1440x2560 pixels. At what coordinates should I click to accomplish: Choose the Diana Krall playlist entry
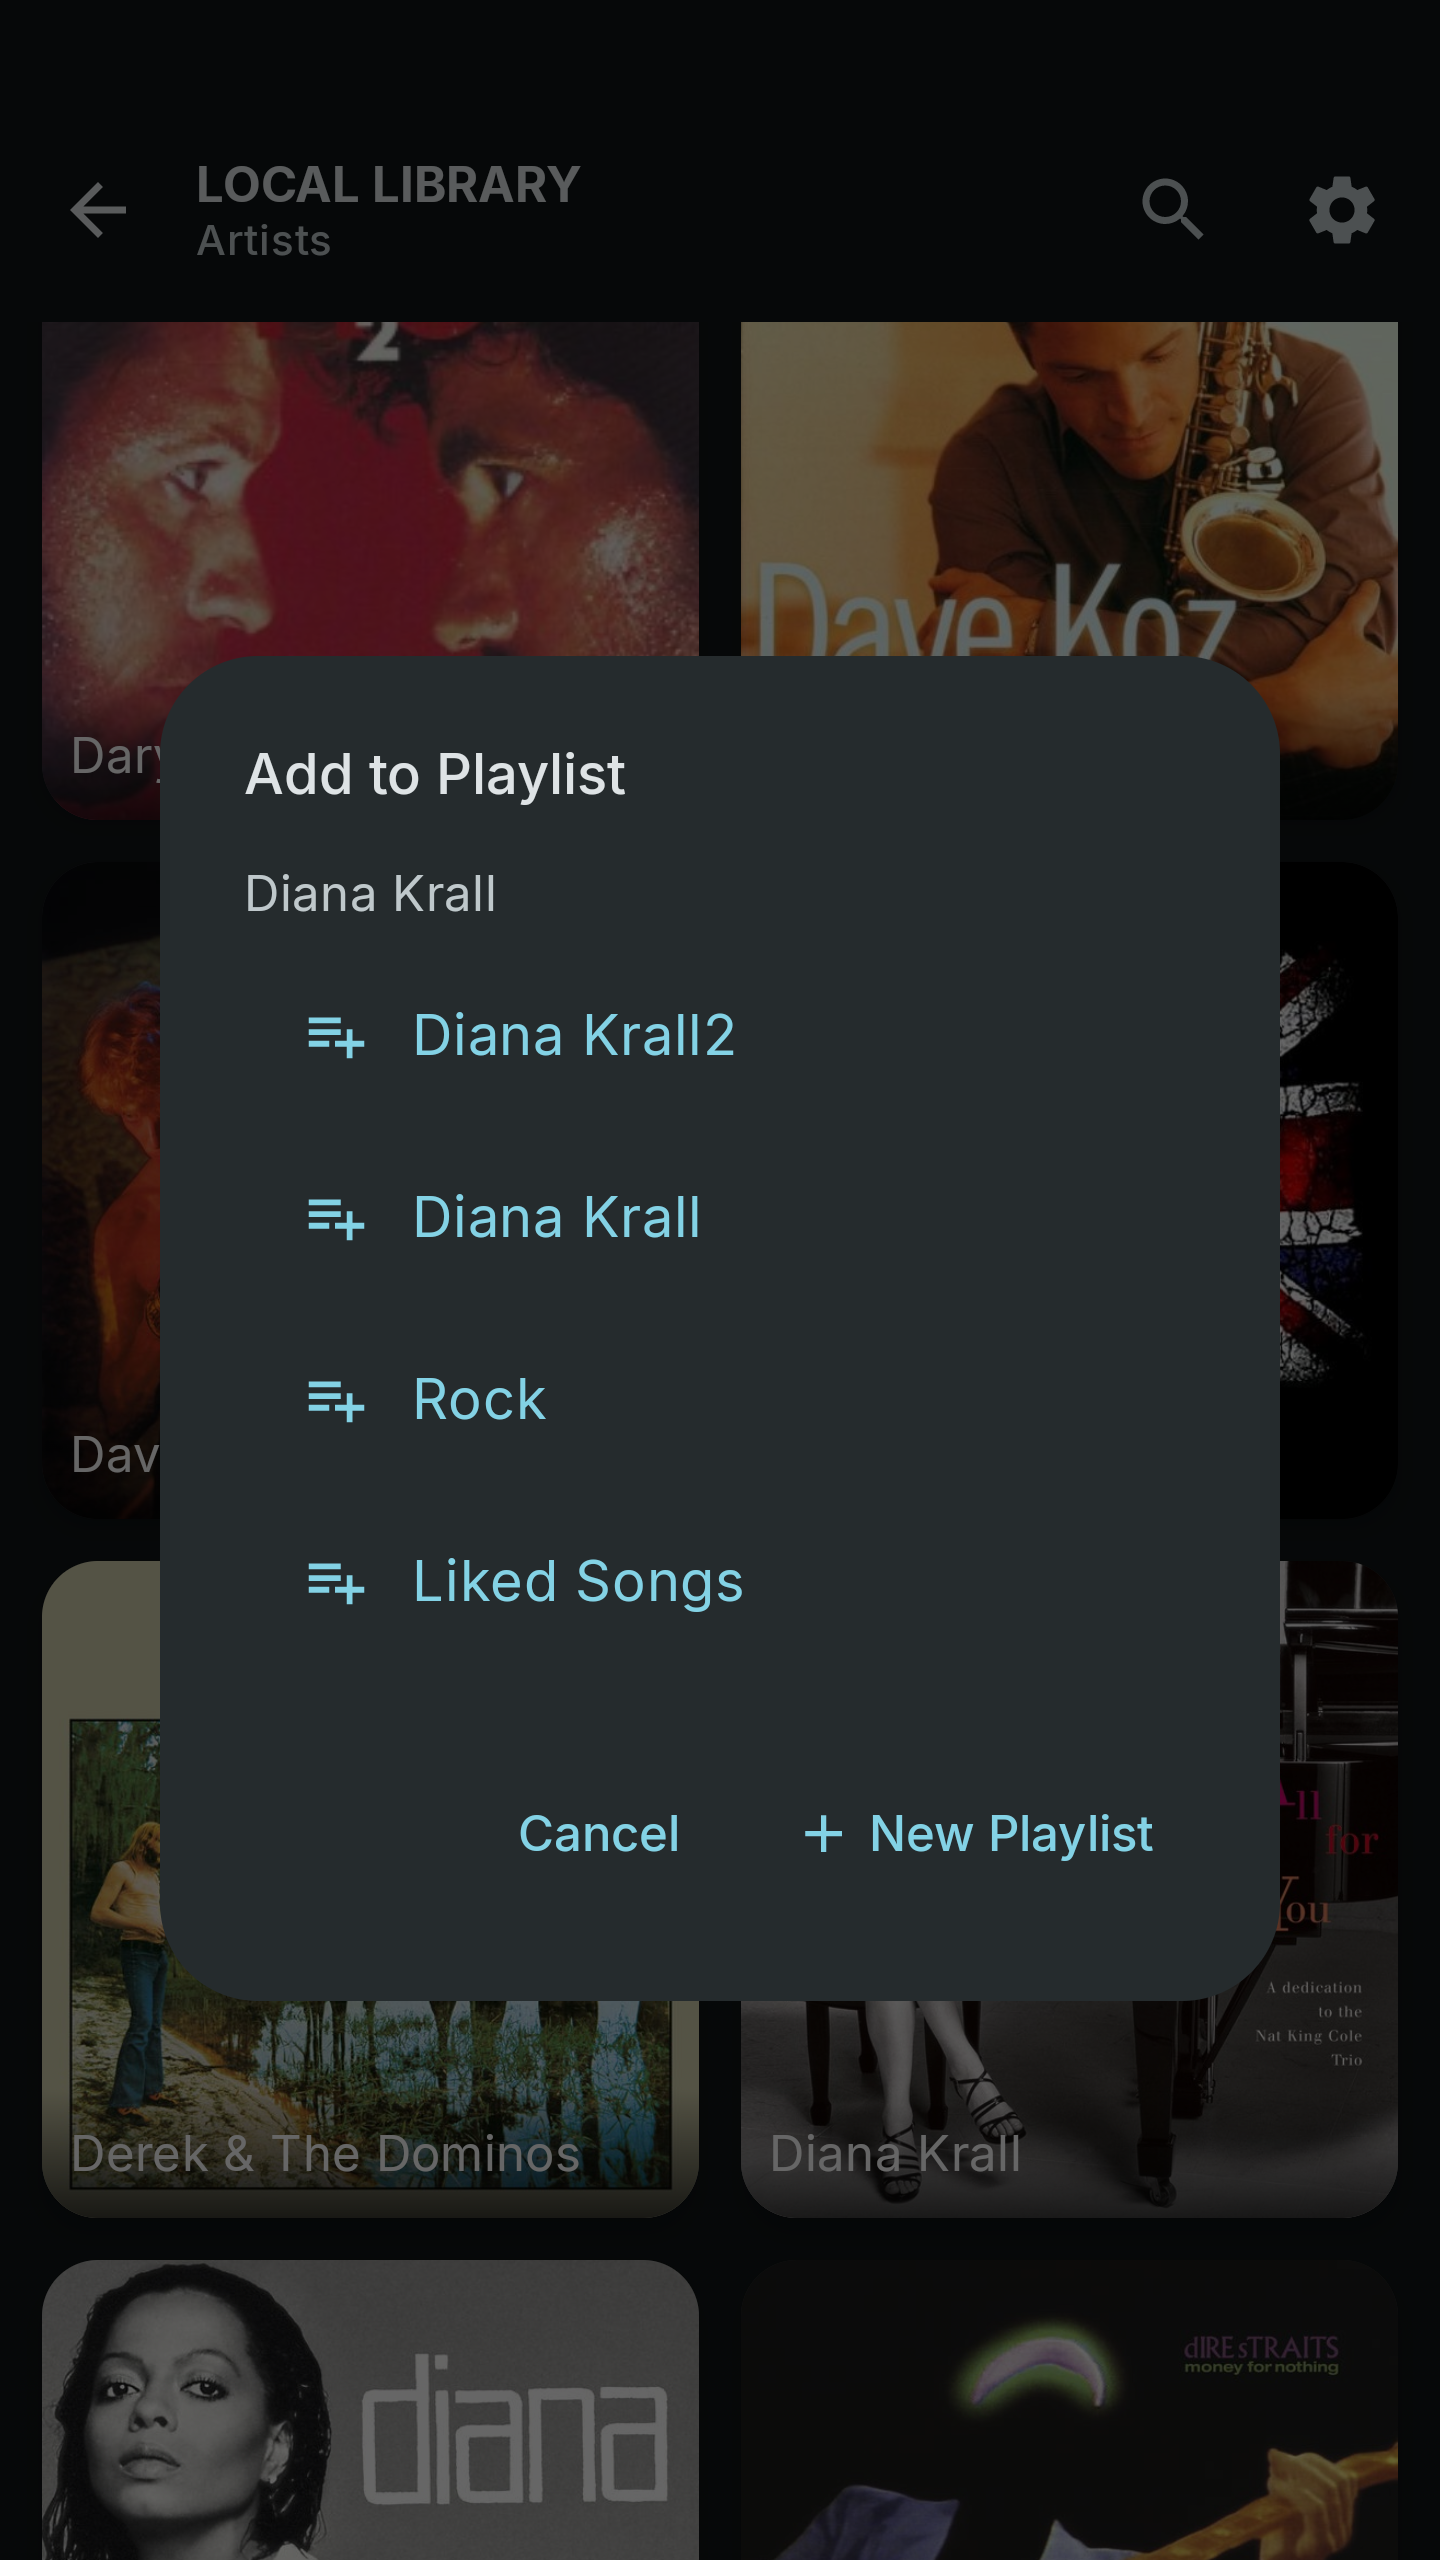coord(557,1218)
